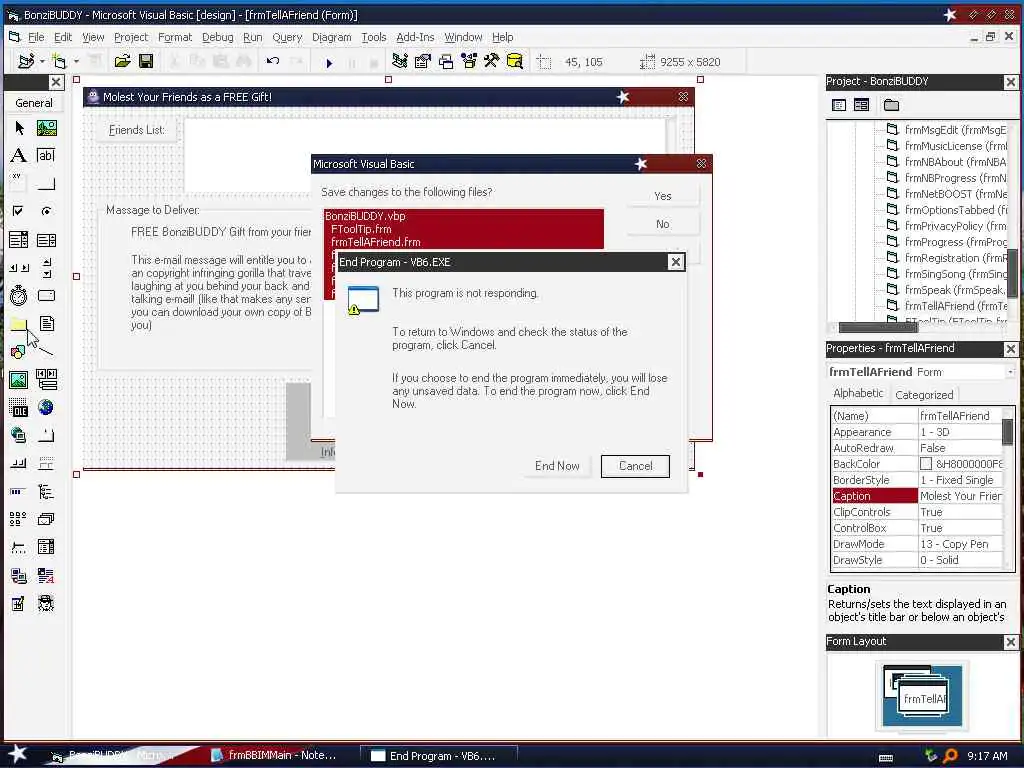Select the CheckBox control tool
Image resolution: width=1024 pixels, height=768 pixels.
point(19,211)
